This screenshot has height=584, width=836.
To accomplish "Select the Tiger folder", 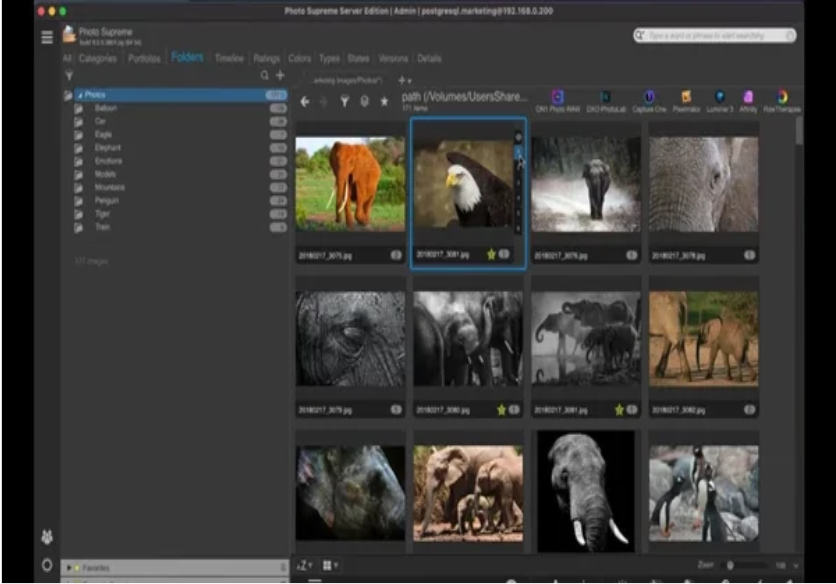I will click(x=180, y=214).
